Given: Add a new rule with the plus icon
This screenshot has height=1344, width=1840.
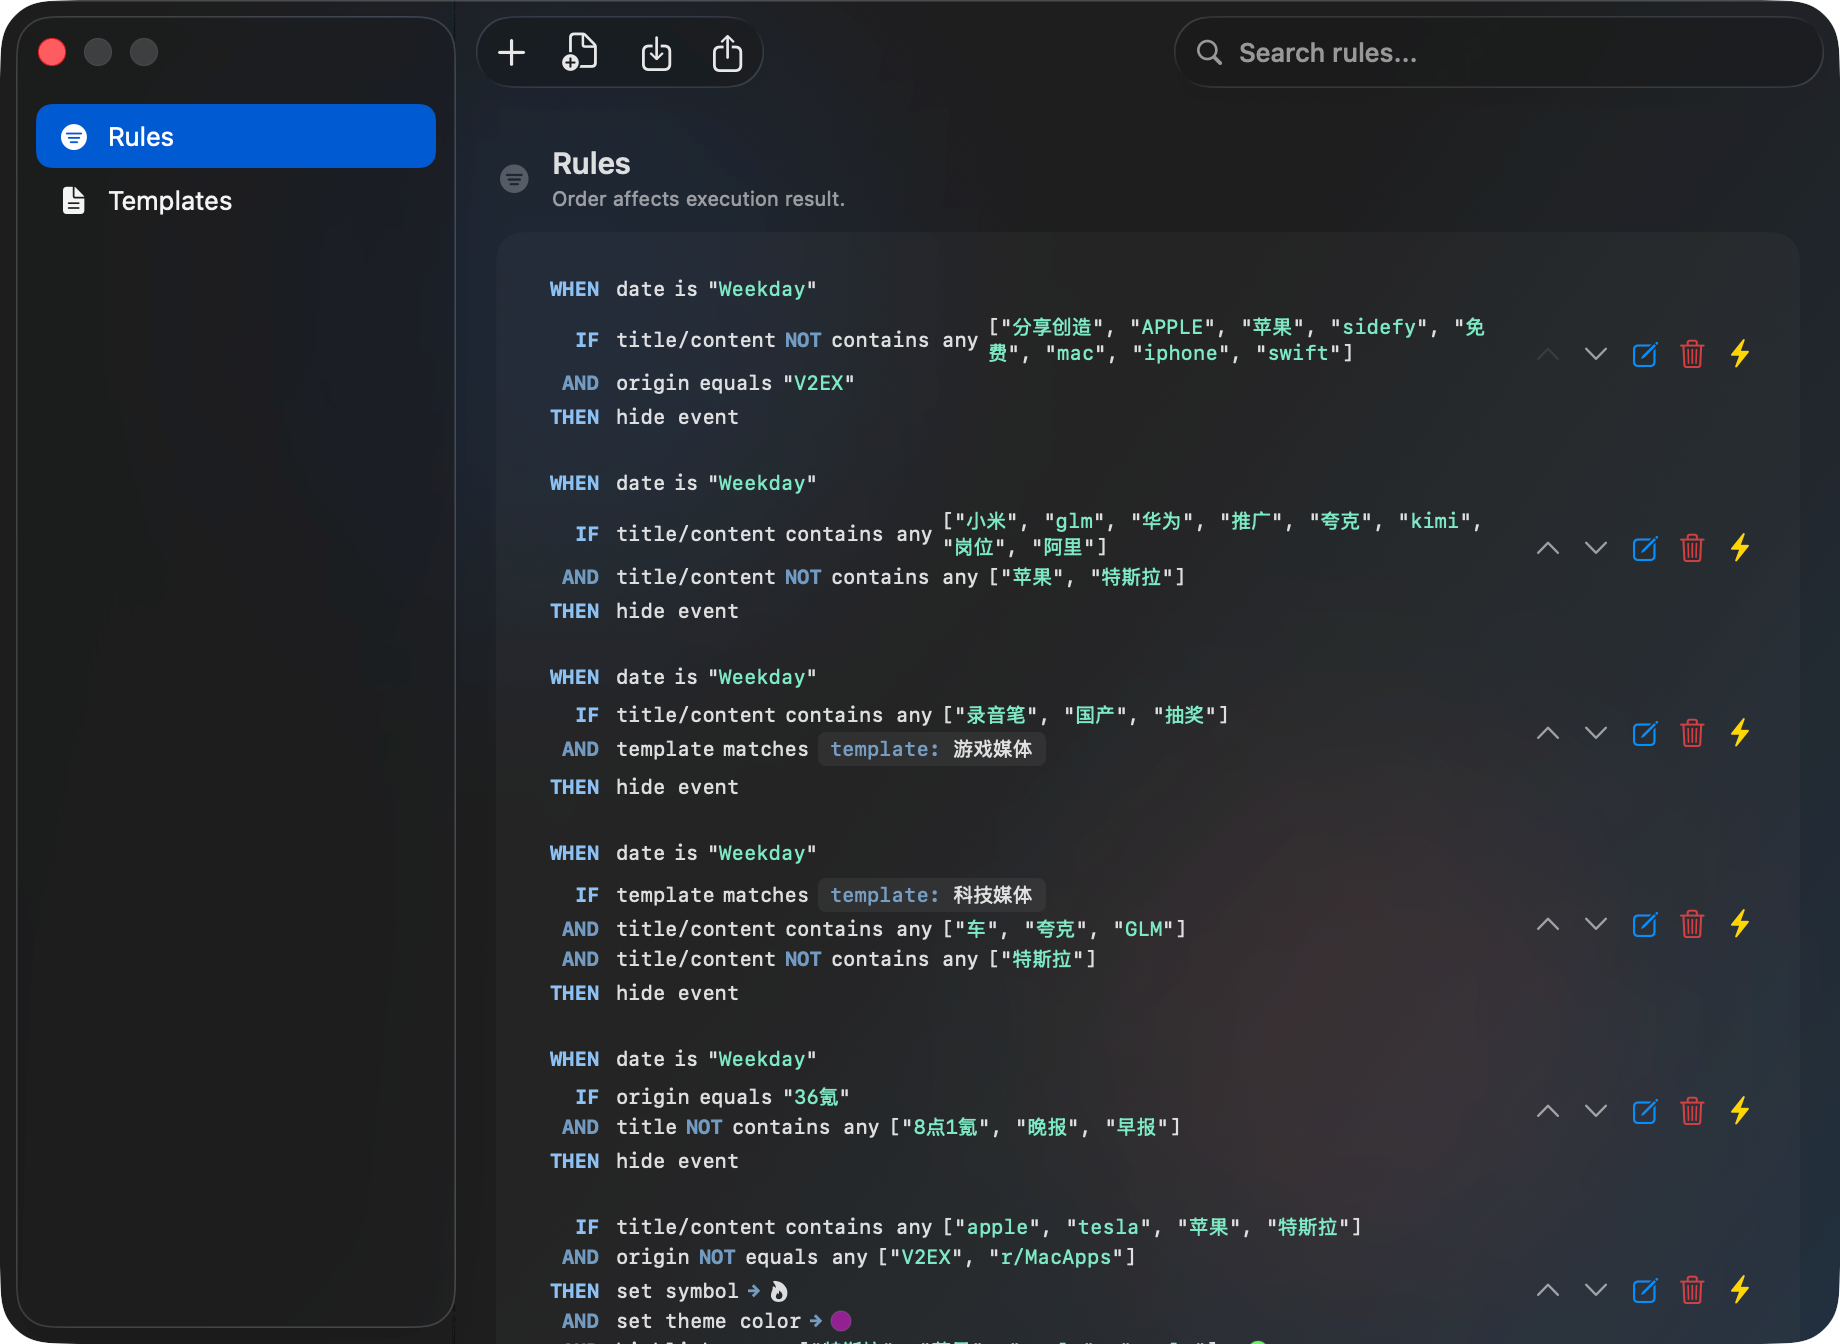Looking at the screenshot, I should point(511,53).
